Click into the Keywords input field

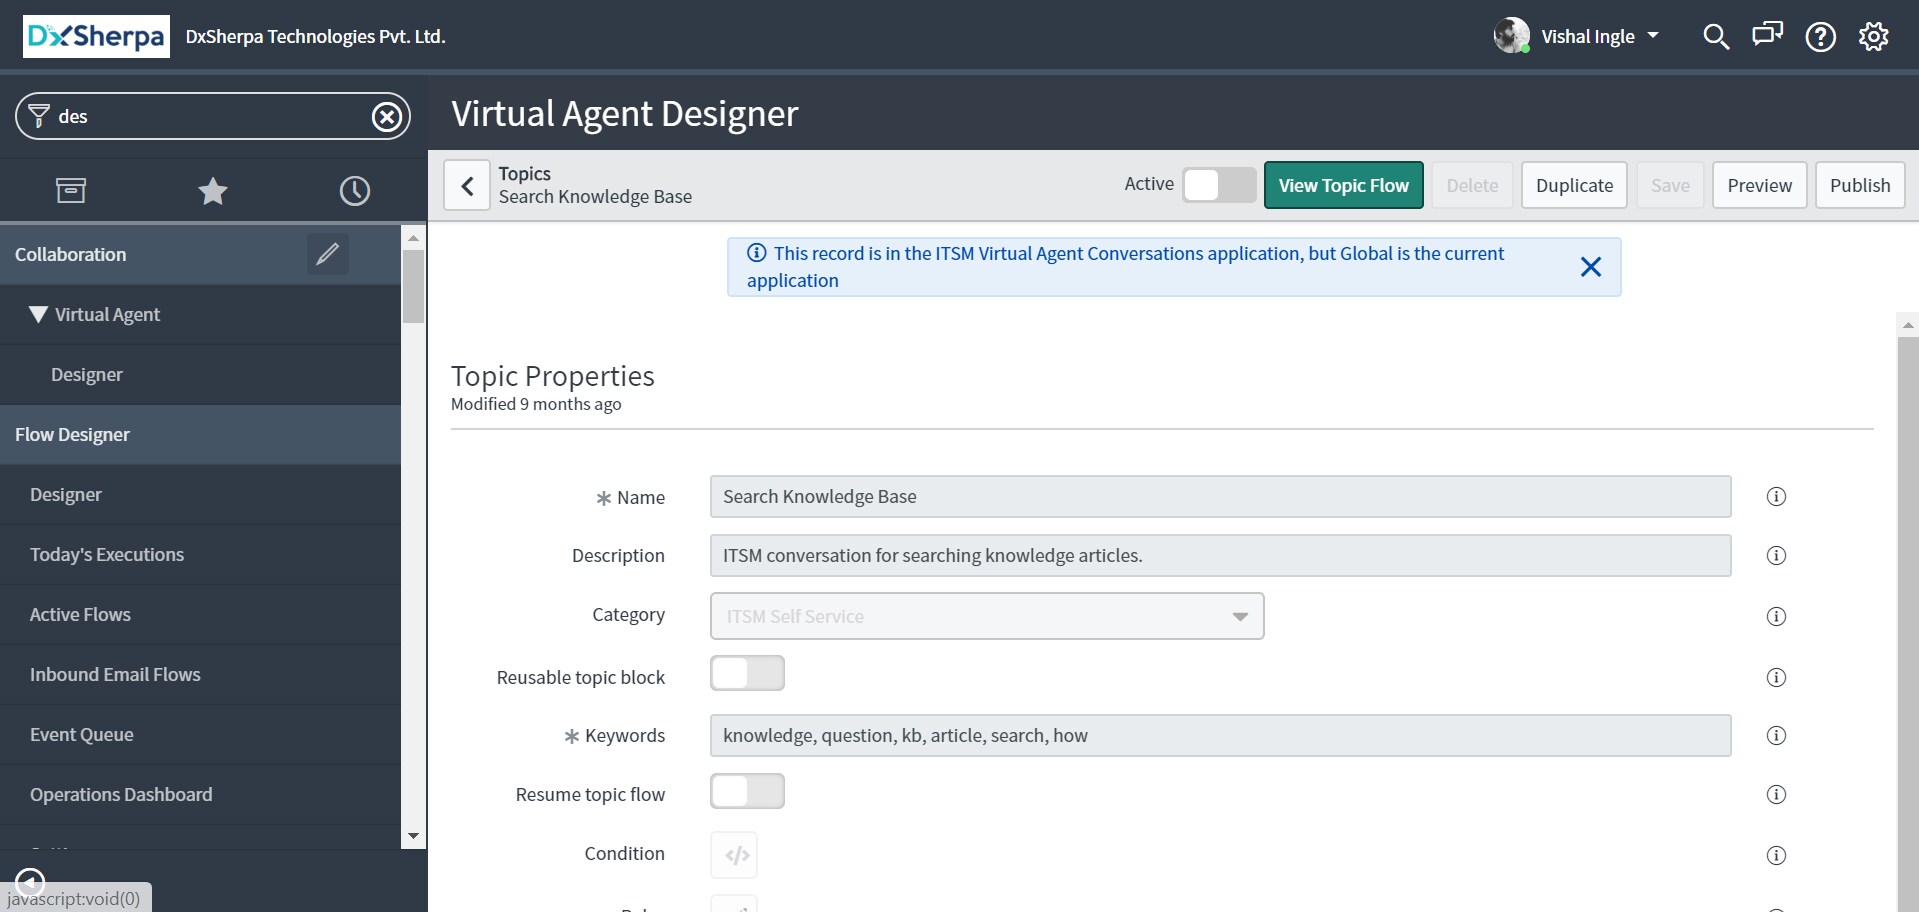pos(1219,736)
